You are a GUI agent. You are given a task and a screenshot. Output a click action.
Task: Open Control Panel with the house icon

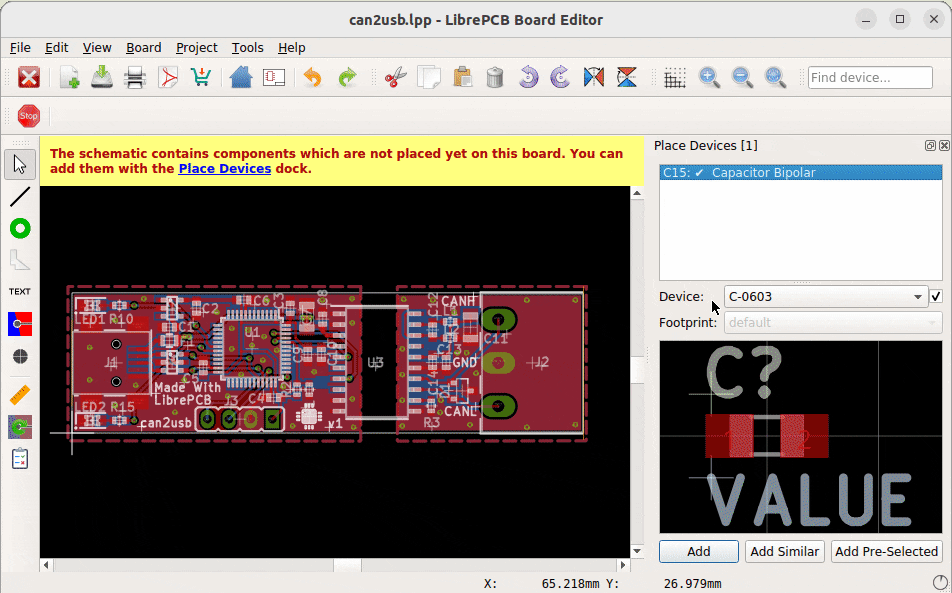tap(241, 78)
